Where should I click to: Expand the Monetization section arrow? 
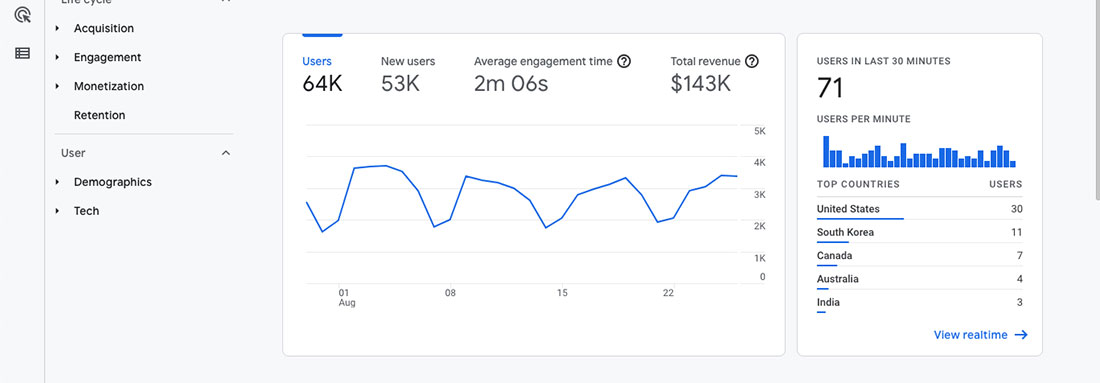(58, 86)
